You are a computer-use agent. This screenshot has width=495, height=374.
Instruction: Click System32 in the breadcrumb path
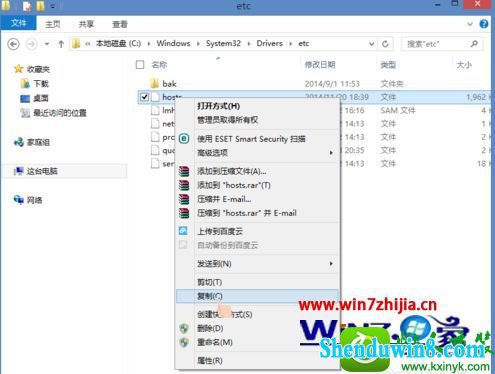pos(223,43)
